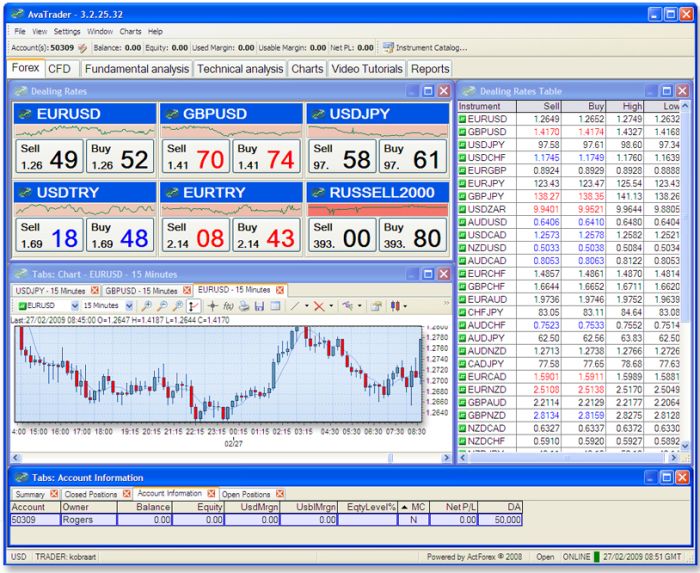The image size is (700, 573).
Task: Select the draw line tool
Action: point(294,306)
